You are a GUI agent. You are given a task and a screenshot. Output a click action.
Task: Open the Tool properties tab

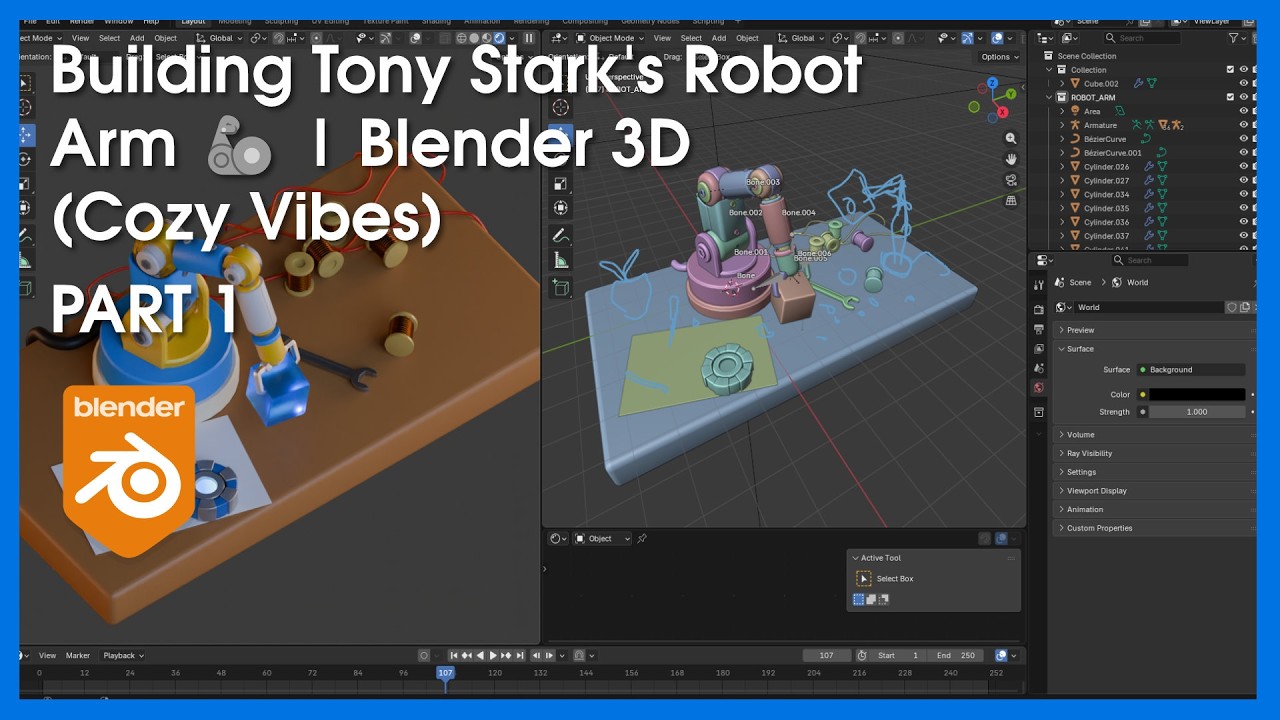click(1039, 285)
